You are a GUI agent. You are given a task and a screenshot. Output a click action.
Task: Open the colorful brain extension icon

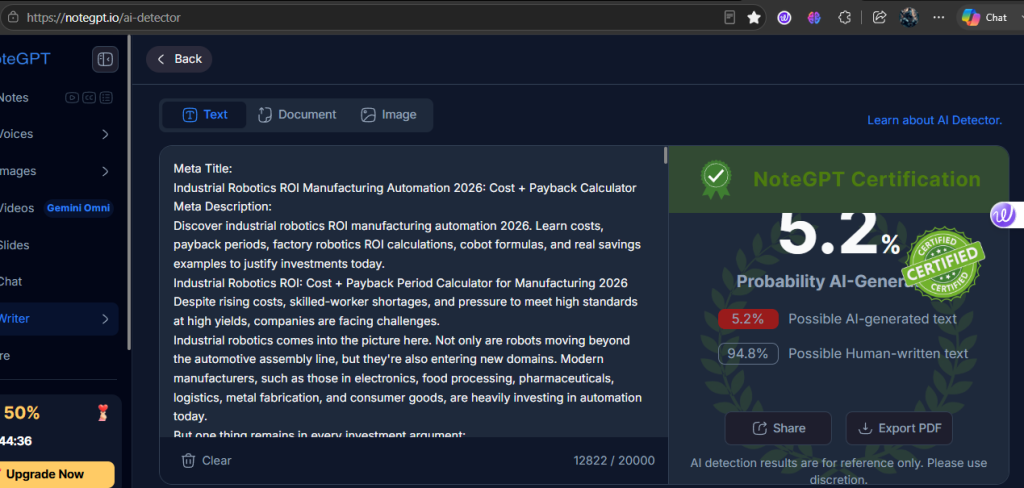coord(814,18)
